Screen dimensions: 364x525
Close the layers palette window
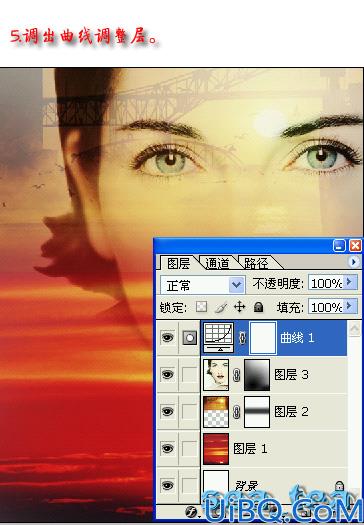pyautogui.click(x=355, y=246)
